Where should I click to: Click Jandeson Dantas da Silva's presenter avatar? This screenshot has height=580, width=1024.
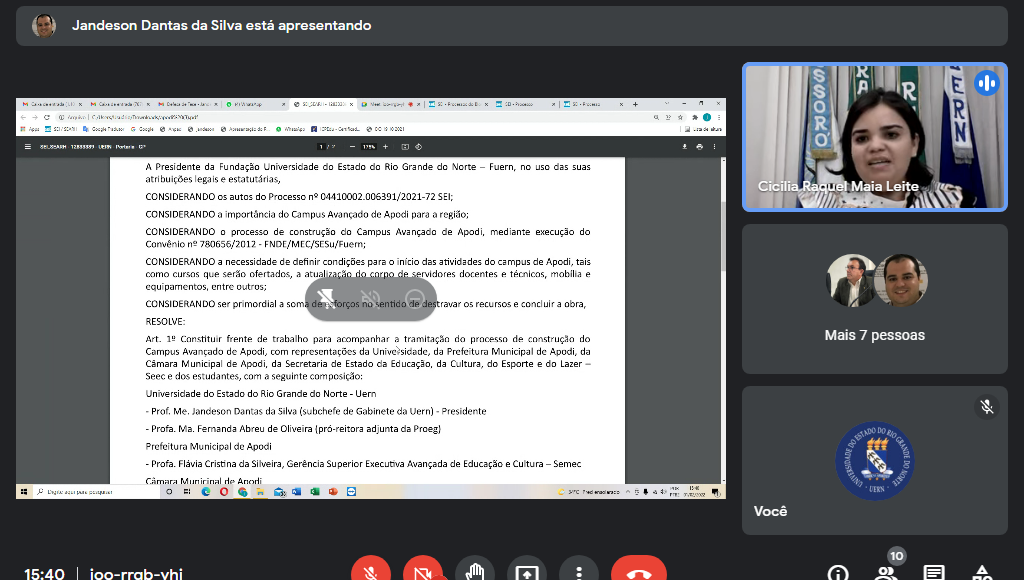pyautogui.click(x=44, y=26)
